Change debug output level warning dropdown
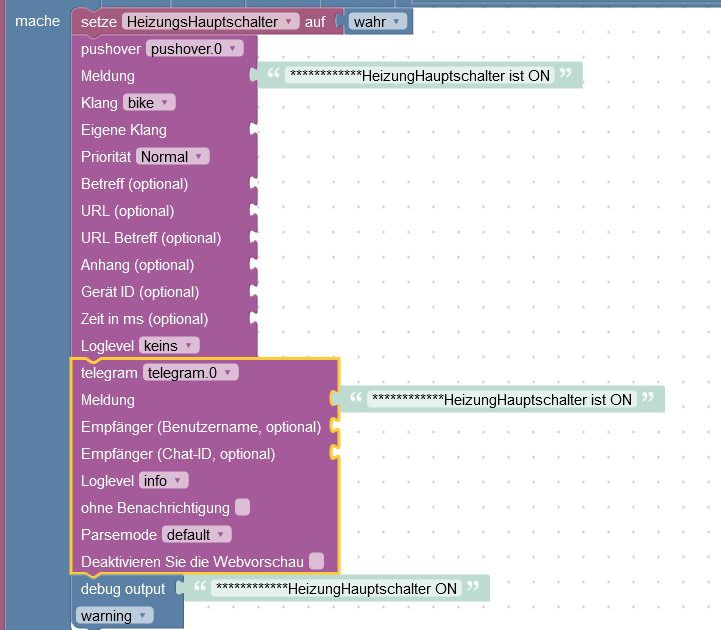Screen dimensions: 721x630 click(114, 616)
